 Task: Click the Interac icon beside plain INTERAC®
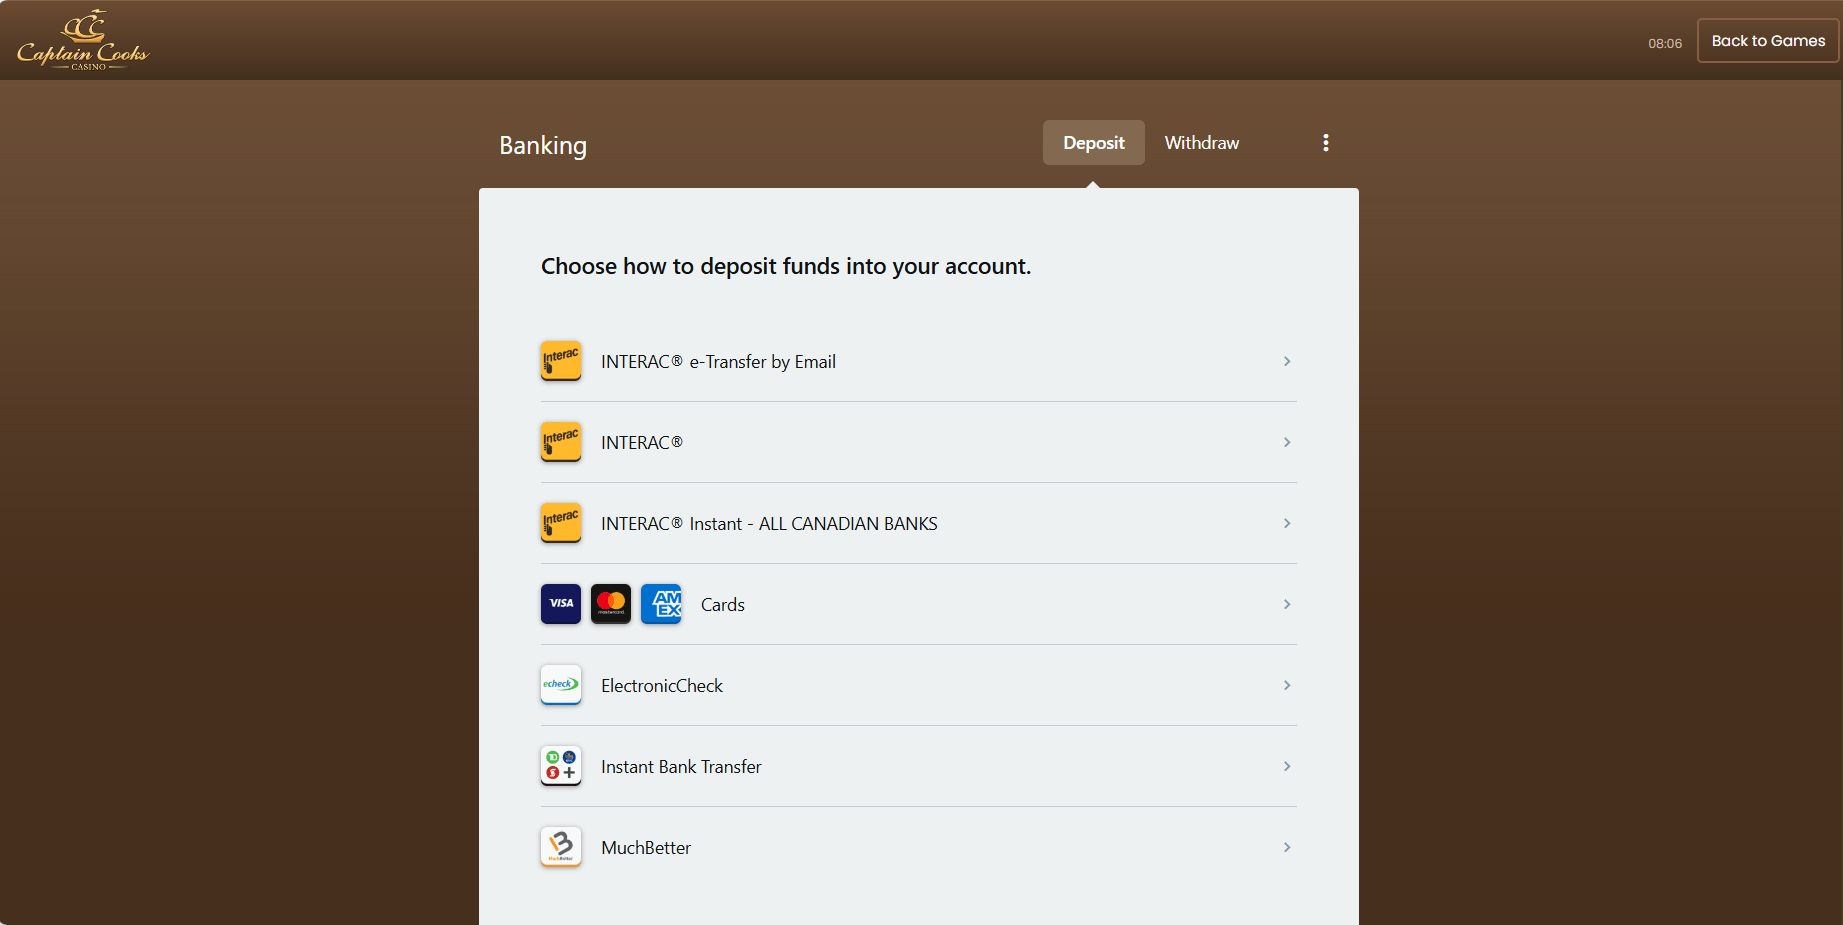pyautogui.click(x=561, y=442)
